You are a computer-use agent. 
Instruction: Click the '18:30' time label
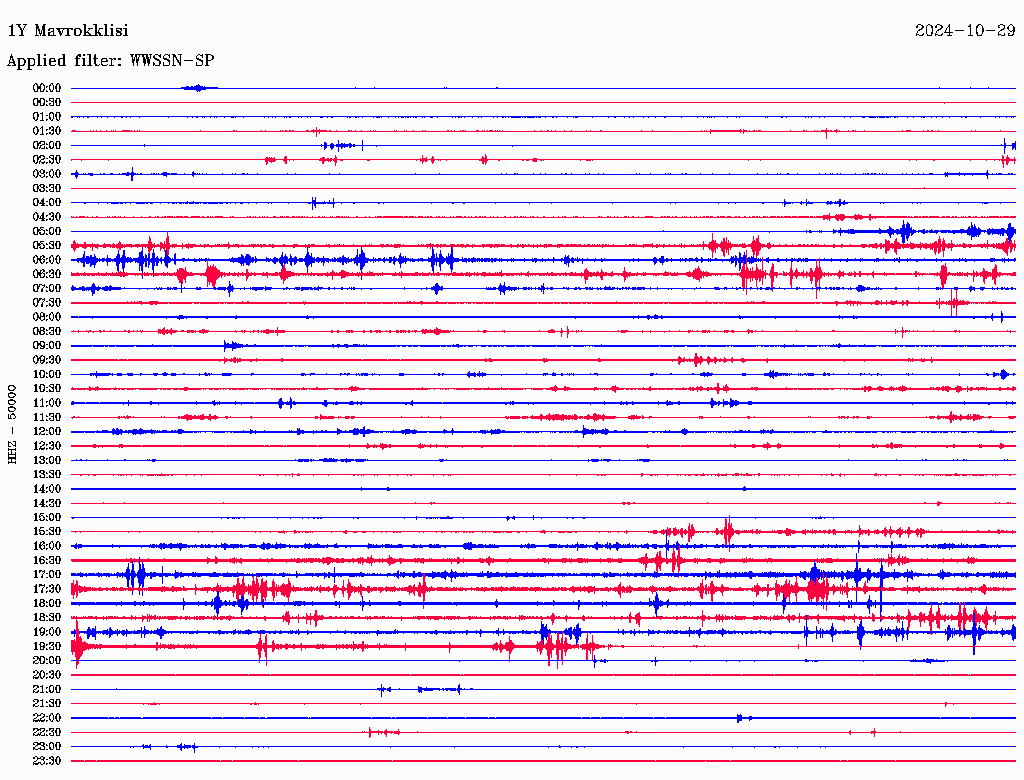point(46,618)
